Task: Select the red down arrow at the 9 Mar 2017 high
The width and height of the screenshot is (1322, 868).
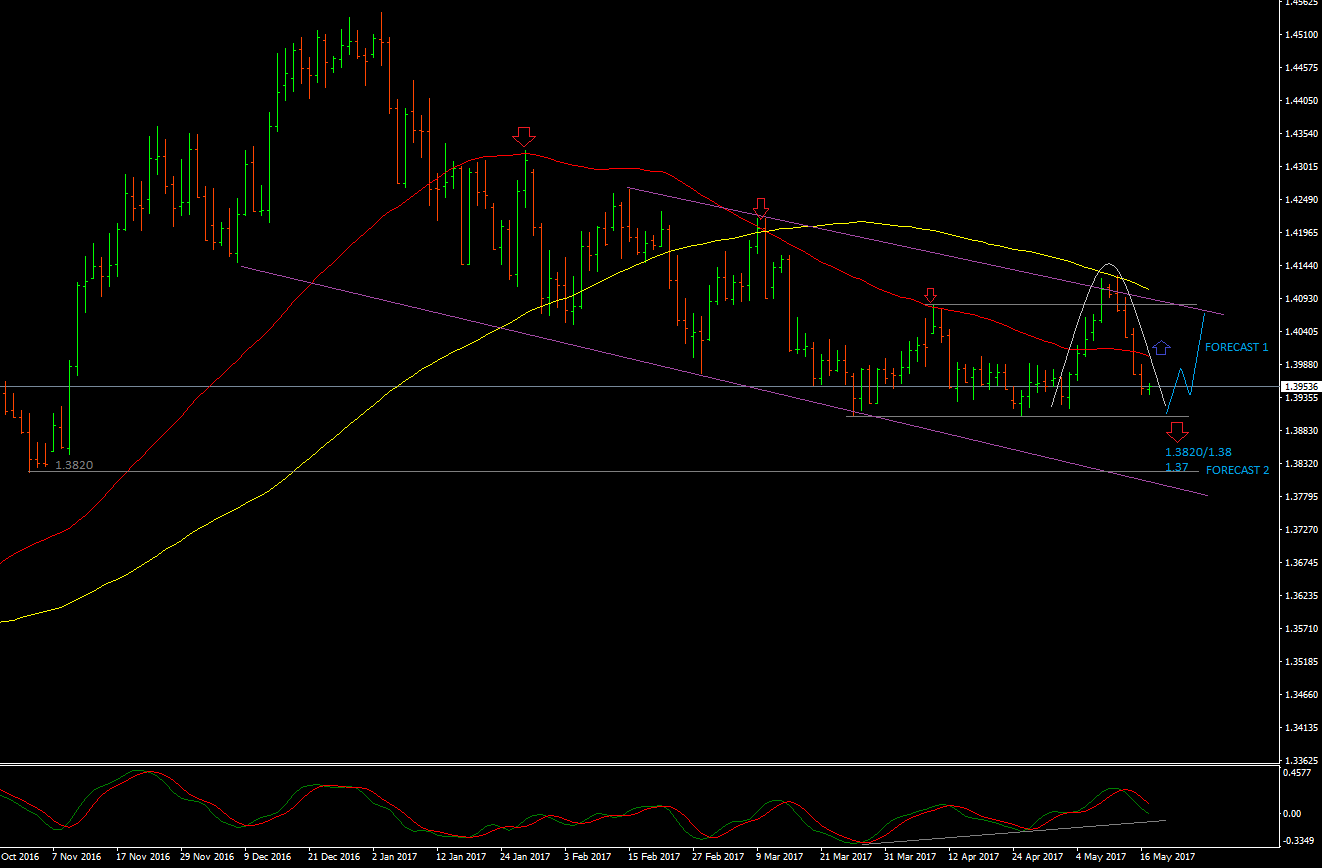Action: point(761,208)
